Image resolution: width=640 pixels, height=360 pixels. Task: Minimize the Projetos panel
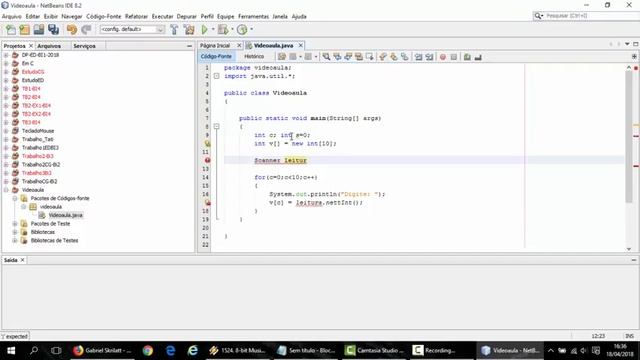pyautogui.click(x=189, y=46)
